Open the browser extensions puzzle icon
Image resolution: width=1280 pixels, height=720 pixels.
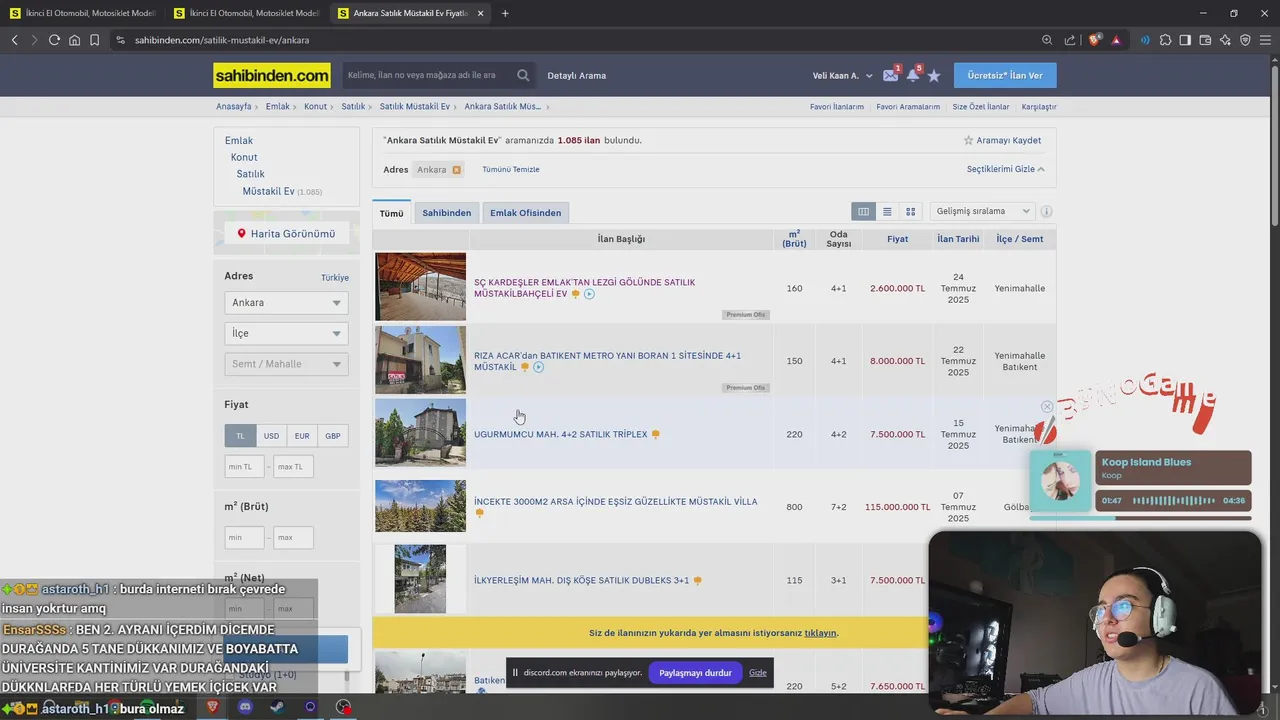[x=1165, y=40]
